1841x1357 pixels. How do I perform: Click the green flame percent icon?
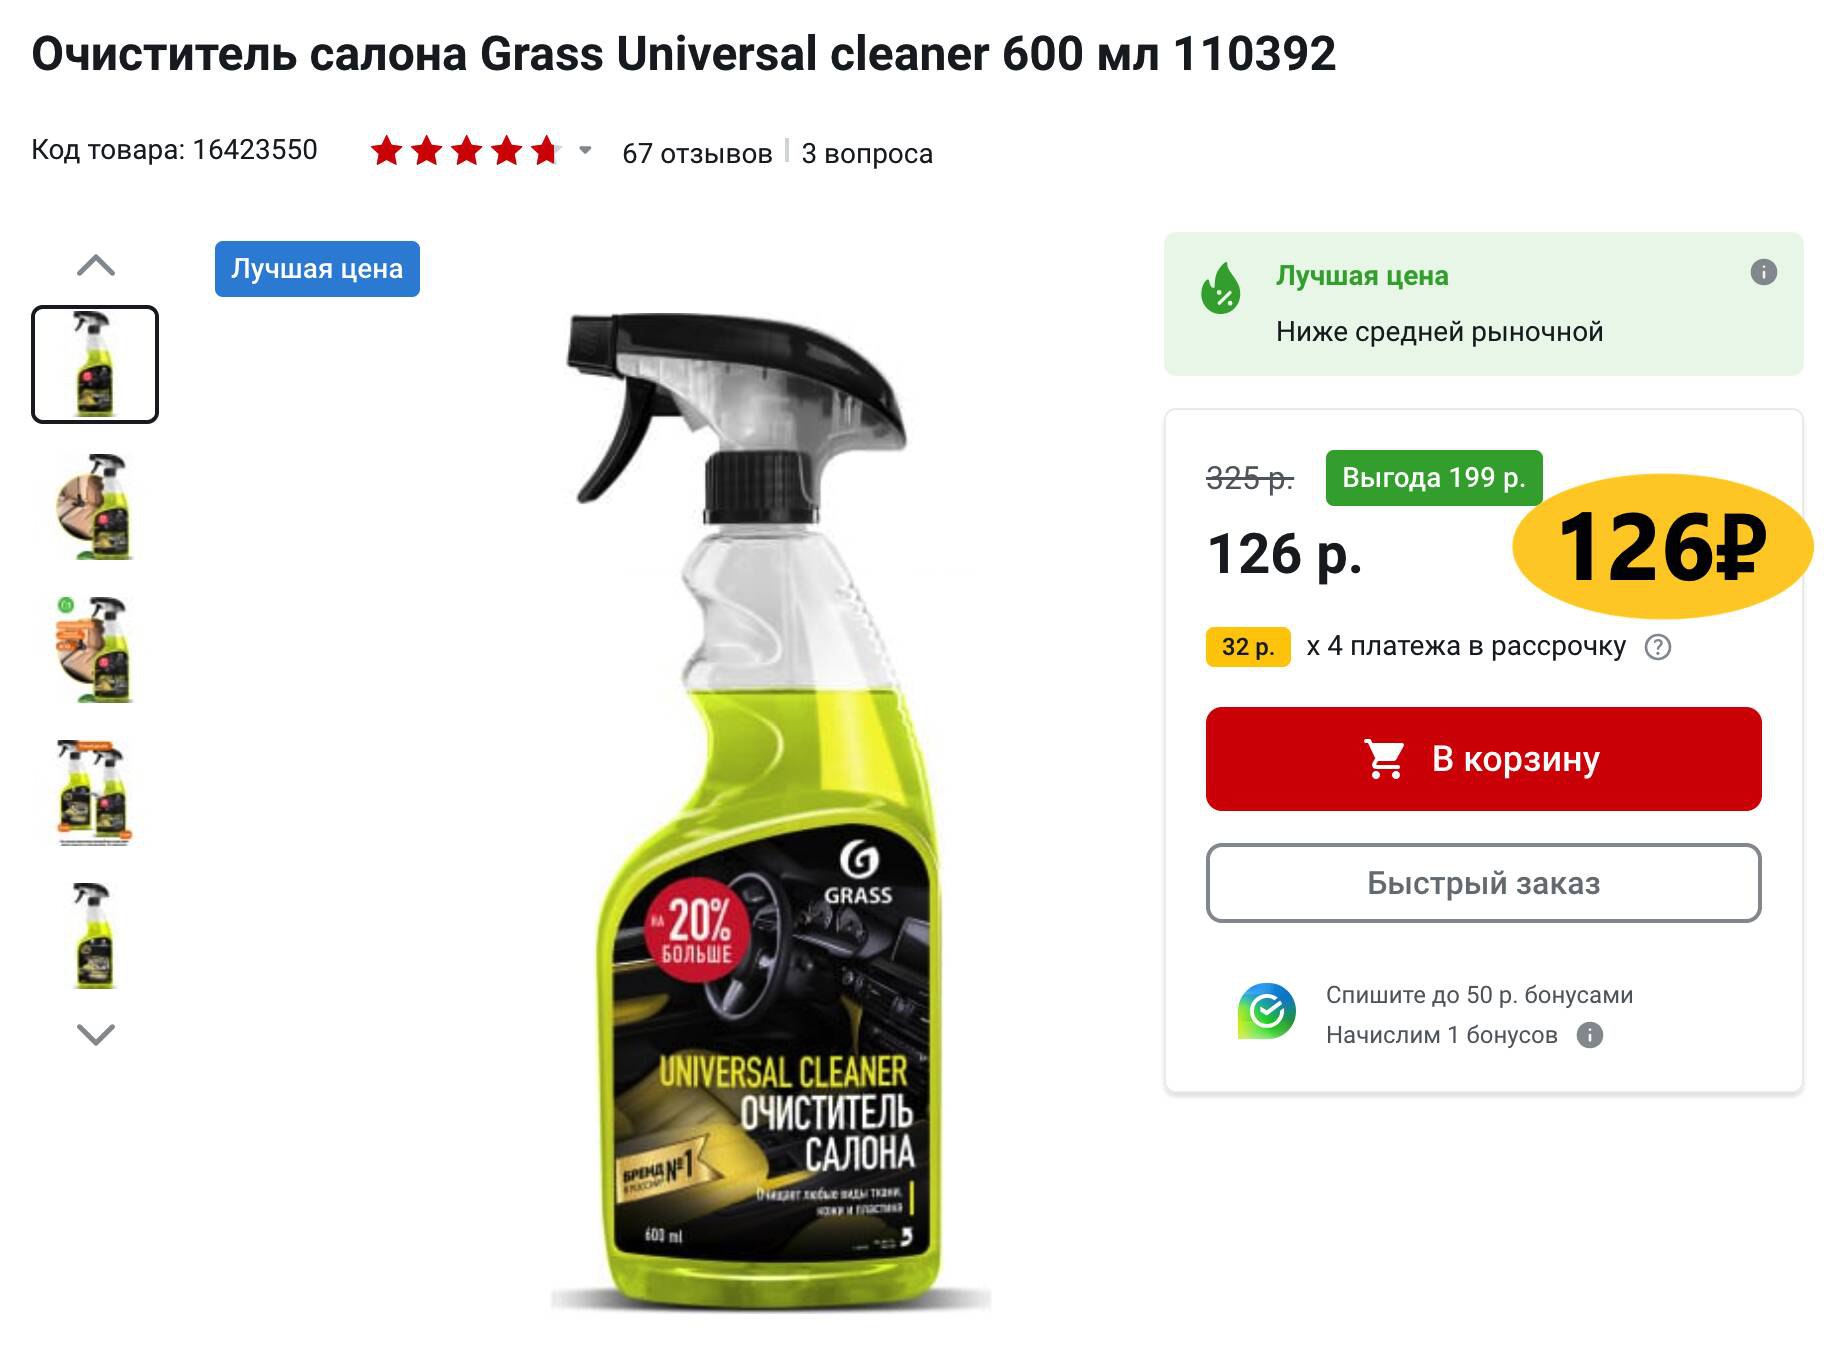tap(1220, 288)
